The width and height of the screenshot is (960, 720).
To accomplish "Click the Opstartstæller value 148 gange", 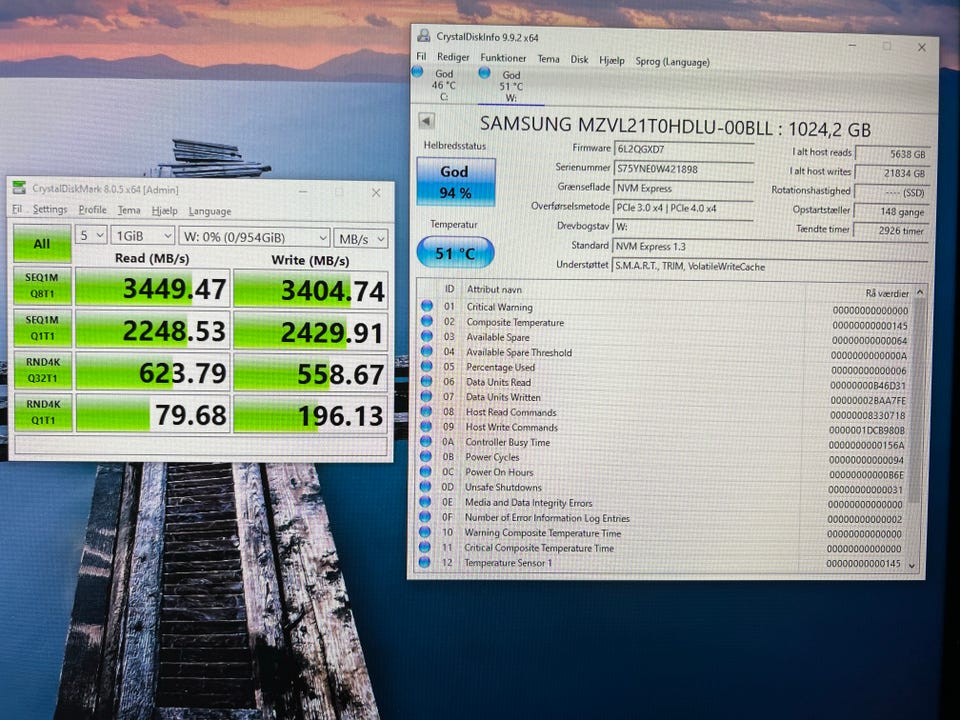I will point(891,211).
